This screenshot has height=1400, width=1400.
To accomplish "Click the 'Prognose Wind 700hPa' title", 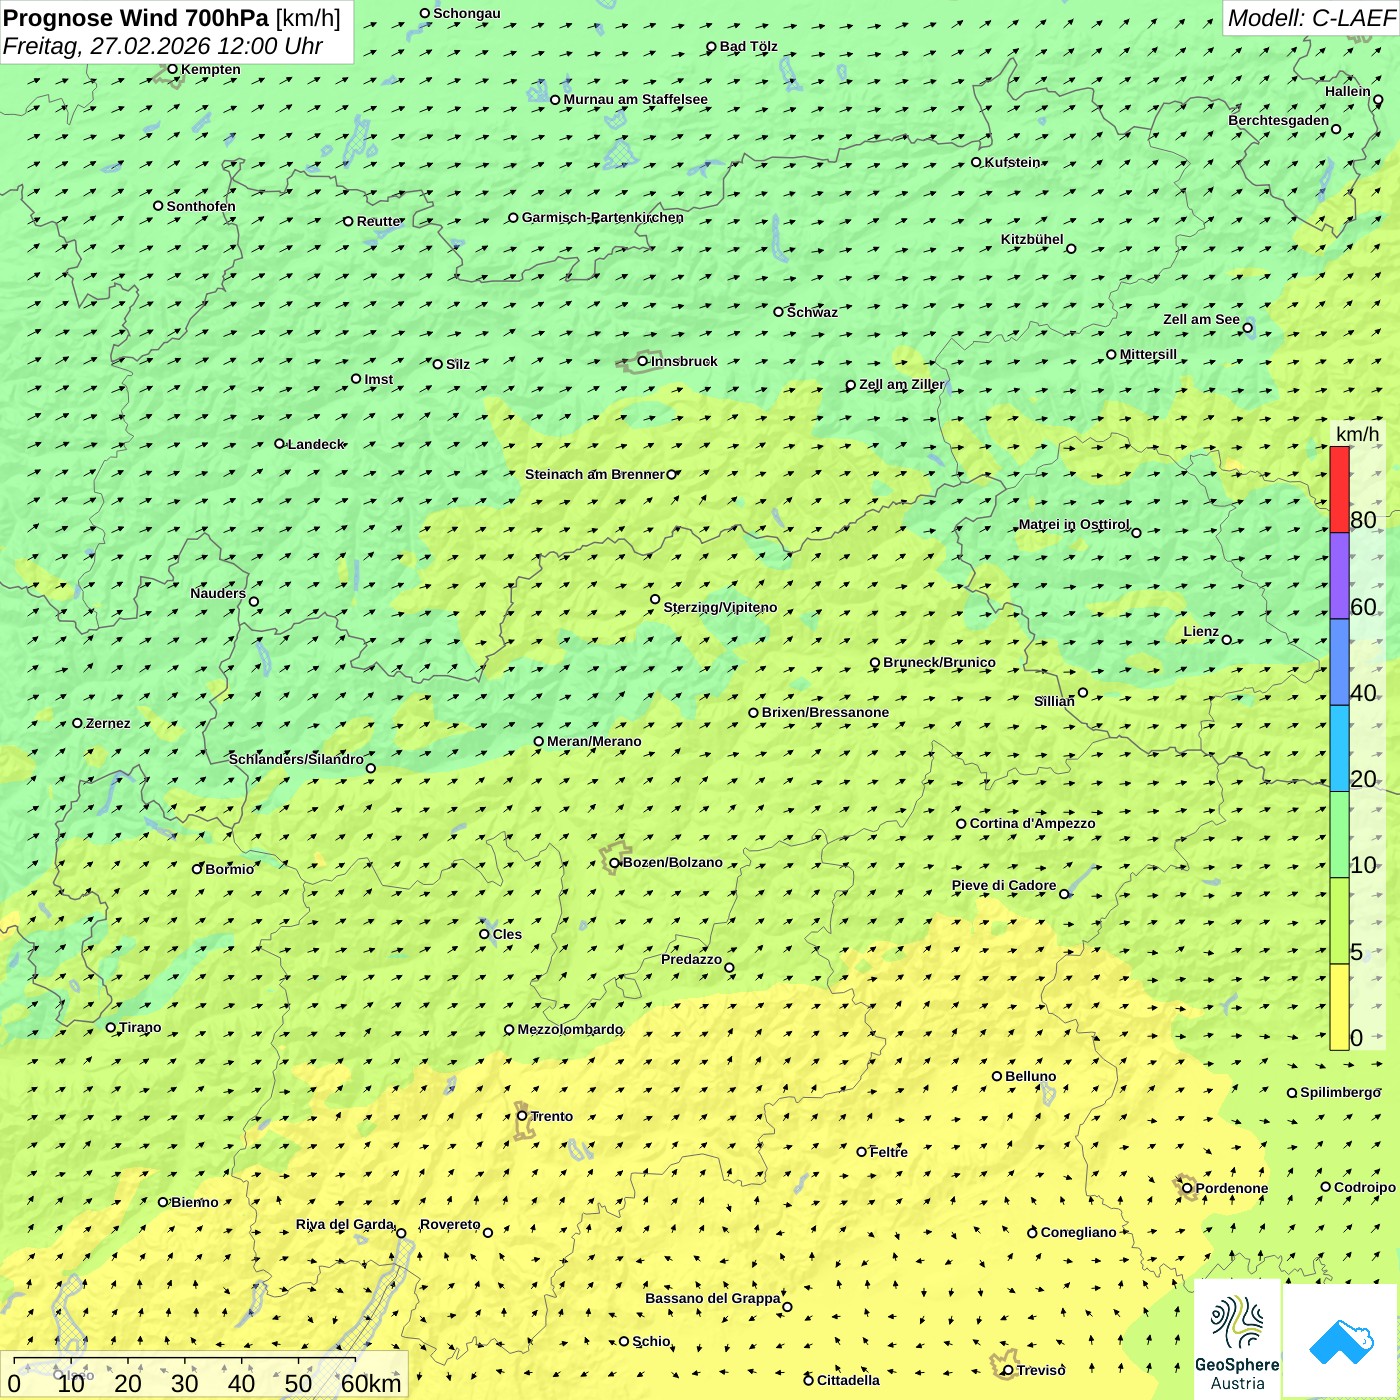I will tap(136, 18).
